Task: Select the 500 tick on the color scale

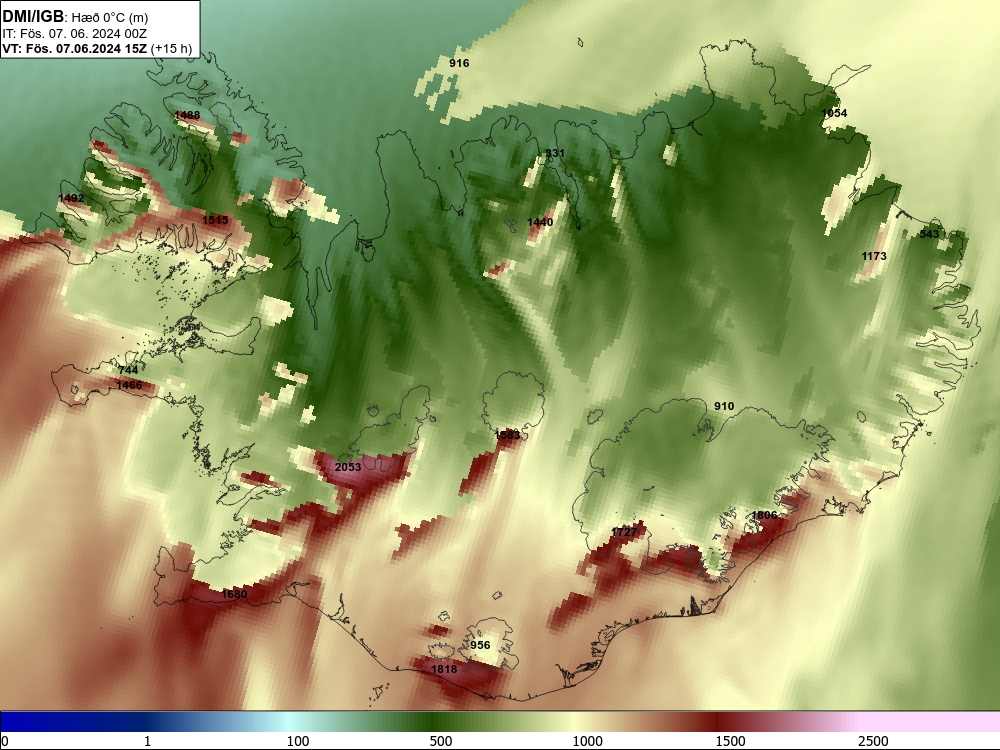Action: pos(441,740)
